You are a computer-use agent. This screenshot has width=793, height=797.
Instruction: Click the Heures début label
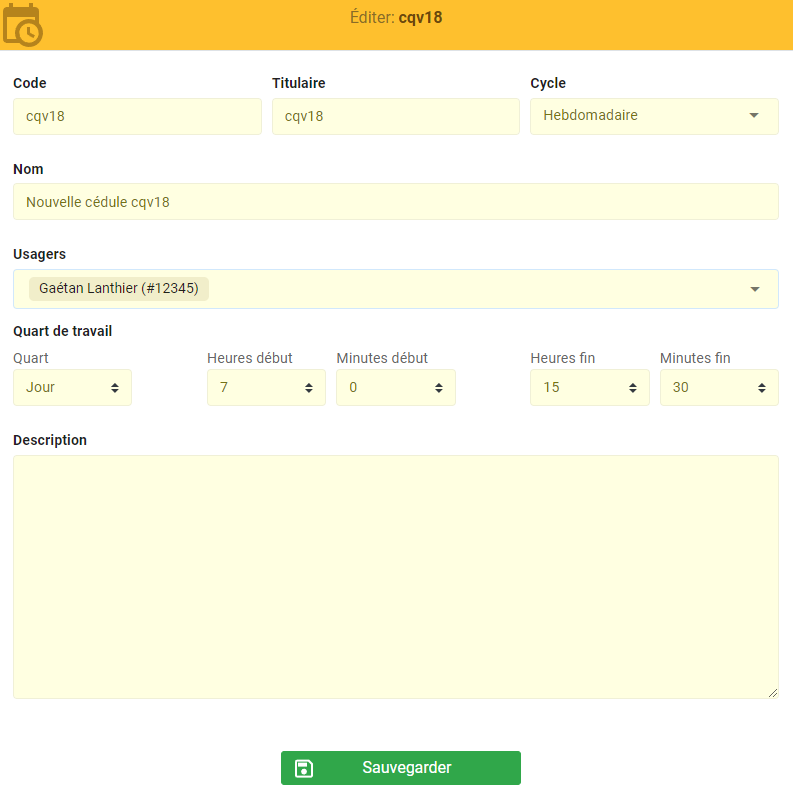pyautogui.click(x=250, y=358)
